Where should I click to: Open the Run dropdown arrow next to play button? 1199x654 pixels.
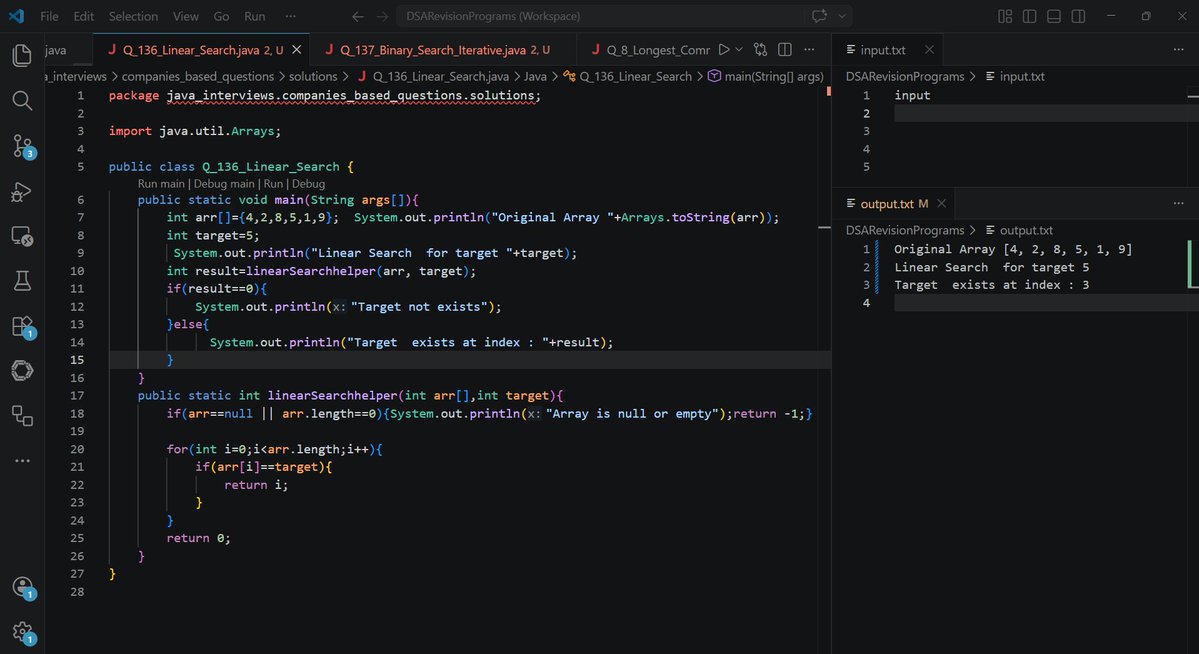[739, 50]
